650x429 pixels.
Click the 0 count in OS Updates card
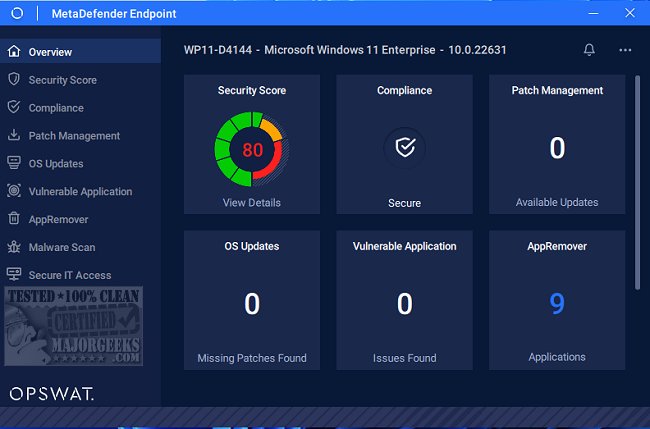pyautogui.click(x=252, y=304)
